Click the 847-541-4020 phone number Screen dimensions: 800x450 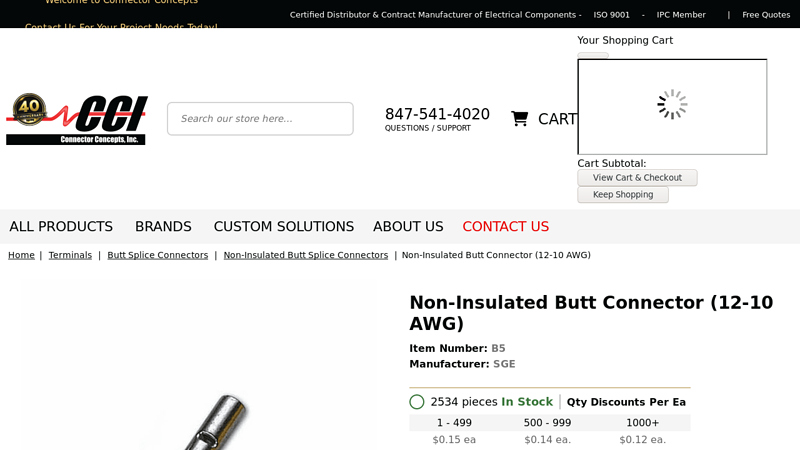click(437, 114)
